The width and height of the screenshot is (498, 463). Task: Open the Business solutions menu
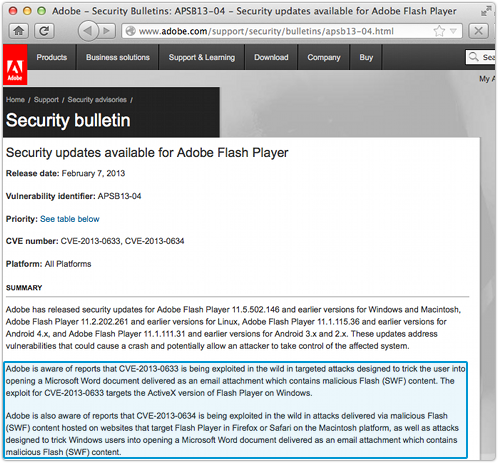tap(118, 57)
